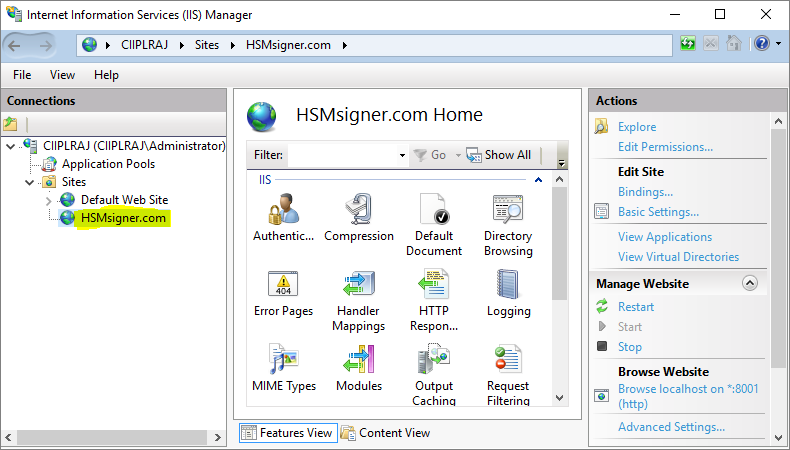Click the Explore folder icon in Actions

[x=601, y=126]
